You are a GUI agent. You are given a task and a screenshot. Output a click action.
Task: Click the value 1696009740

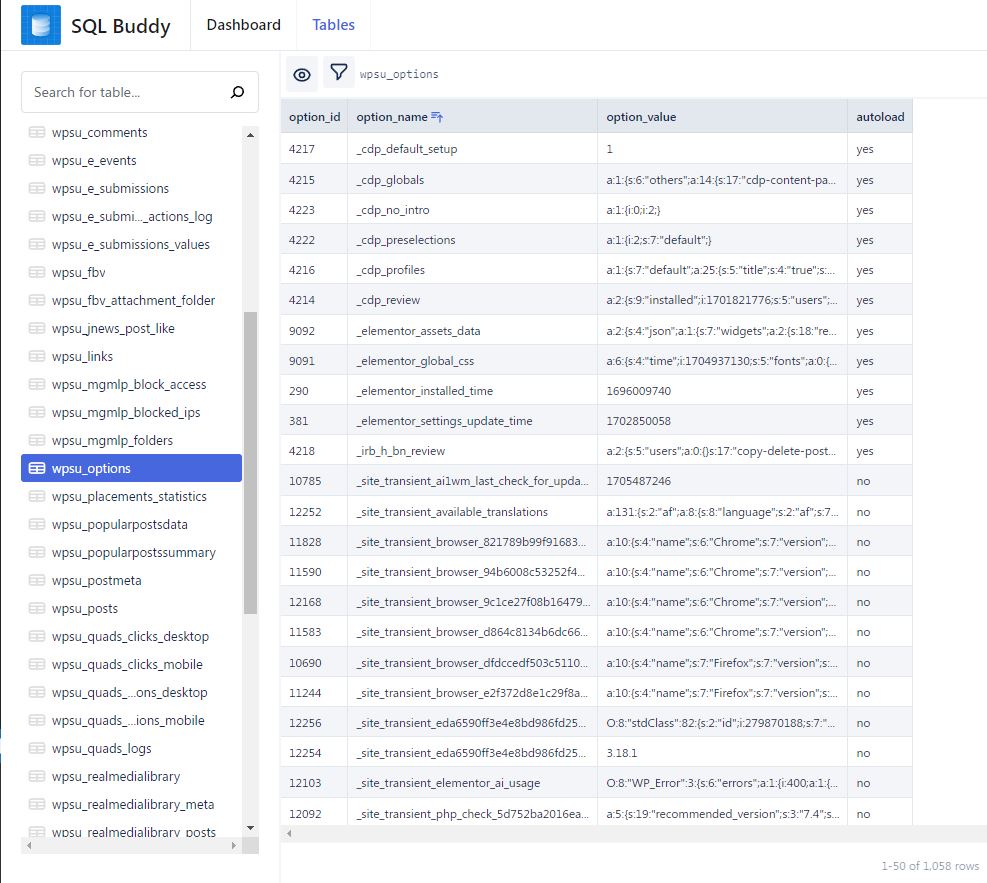click(x=638, y=391)
